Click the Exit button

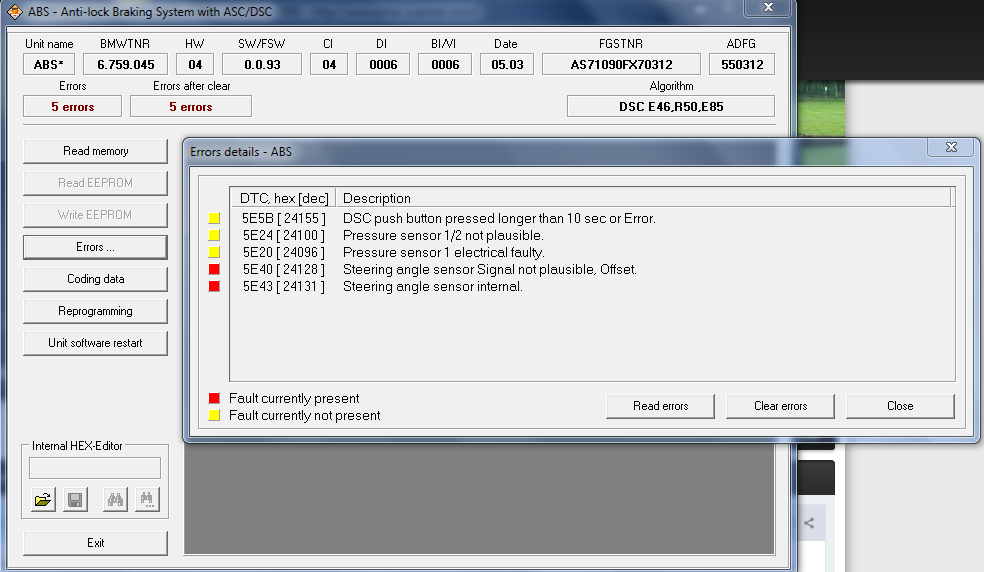click(95, 543)
